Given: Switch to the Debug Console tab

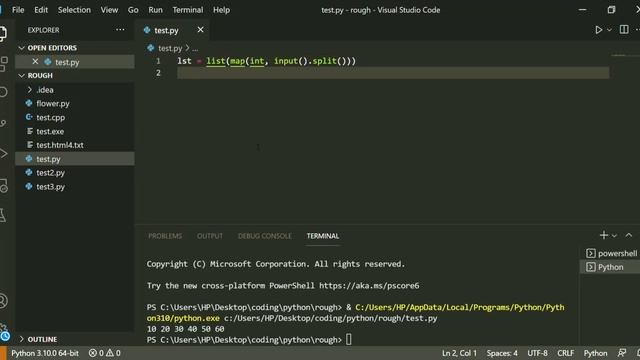Looking at the screenshot, I should coord(264,236).
